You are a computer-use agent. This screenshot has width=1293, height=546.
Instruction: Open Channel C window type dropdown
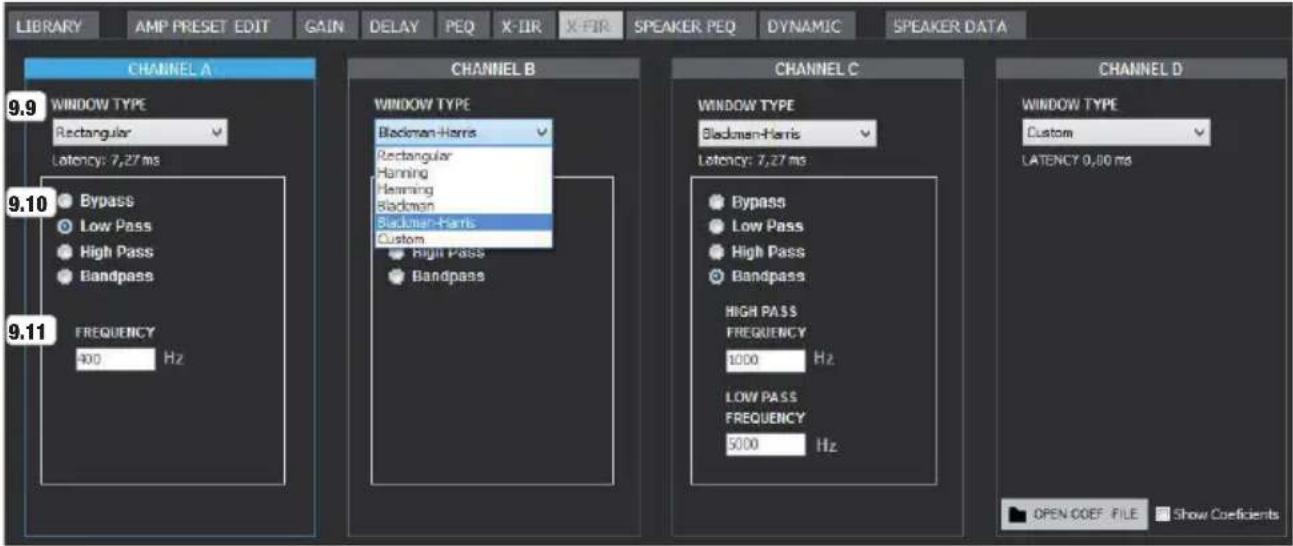pyautogui.click(x=788, y=133)
